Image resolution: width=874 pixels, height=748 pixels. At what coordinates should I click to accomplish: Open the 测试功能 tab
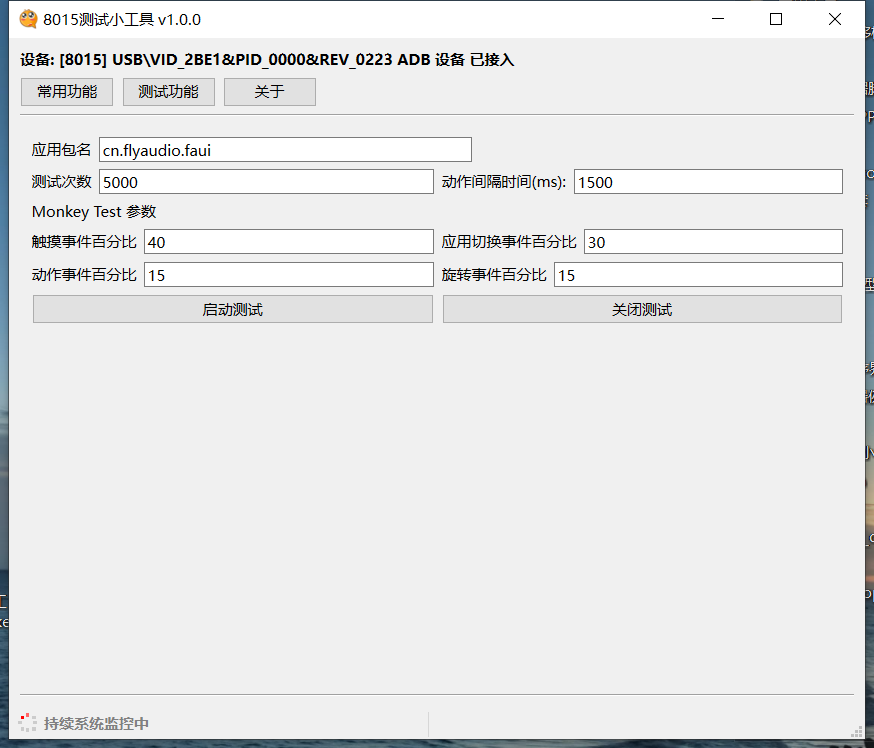168,91
